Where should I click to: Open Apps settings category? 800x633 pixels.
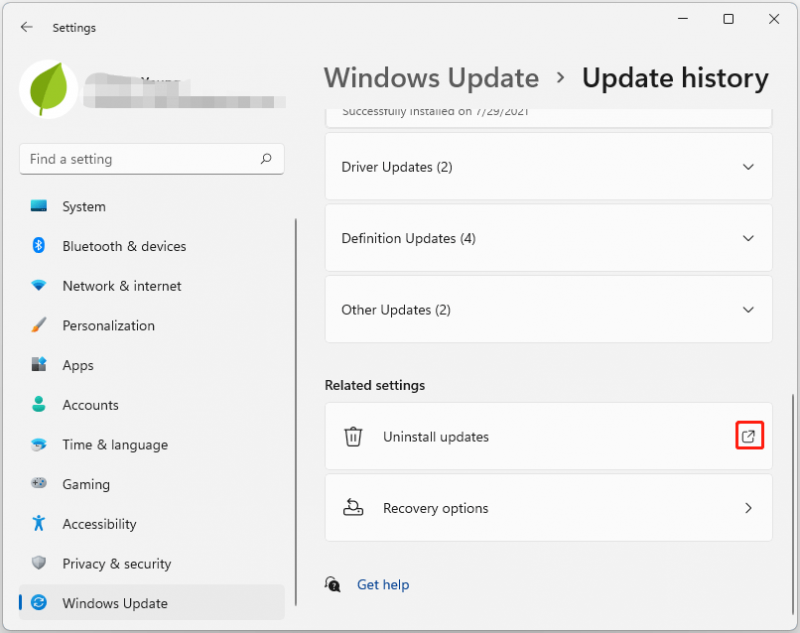(x=152, y=365)
